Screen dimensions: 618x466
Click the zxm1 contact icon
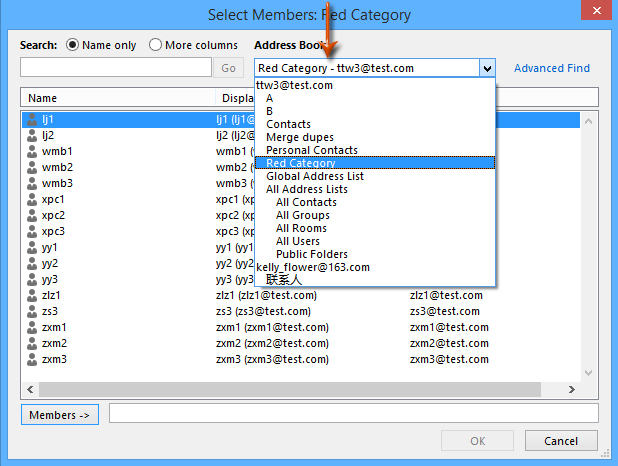pyautogui.click(x=32, y=328)
